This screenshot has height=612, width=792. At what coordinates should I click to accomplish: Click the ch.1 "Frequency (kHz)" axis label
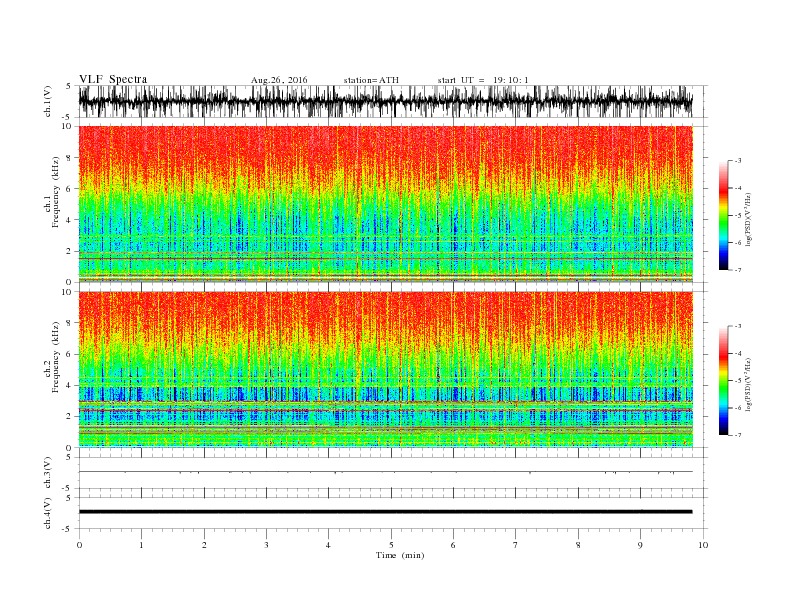click(x=55, y=192)
